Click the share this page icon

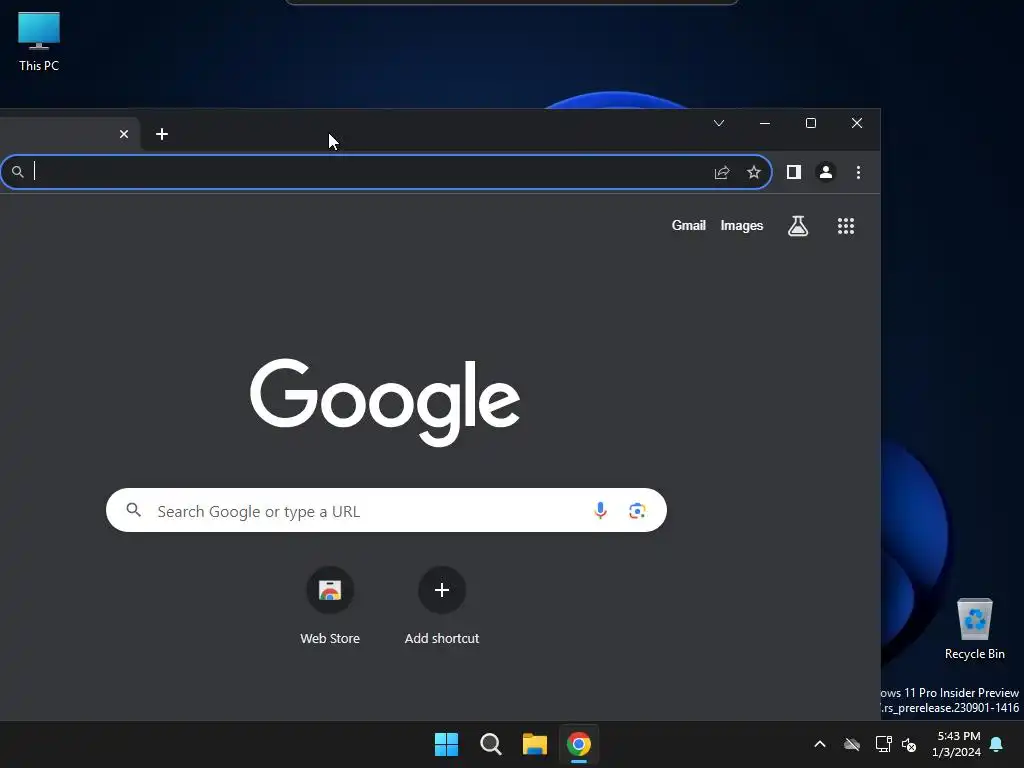722,172
